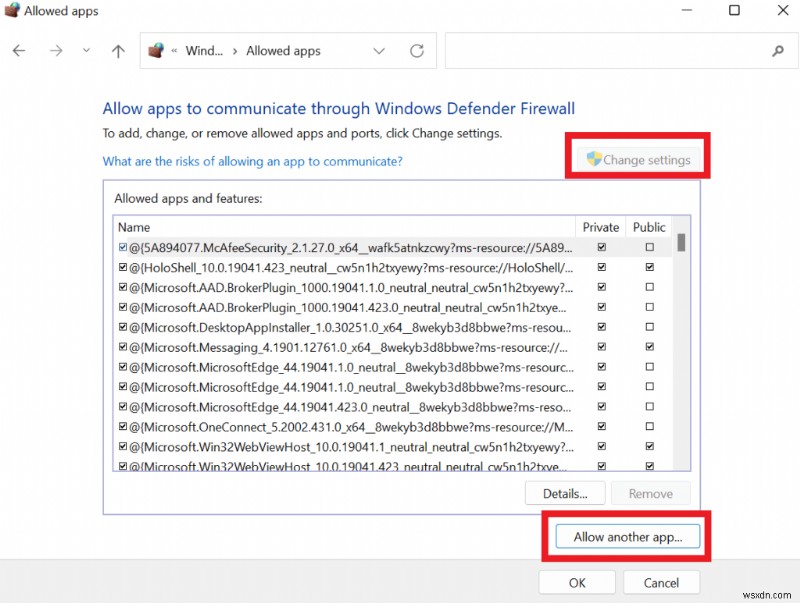This screenshot has height=603, width=800.
Task: Toggle Public checkbox for McAfeeSecurity
Action: point(649,247)
